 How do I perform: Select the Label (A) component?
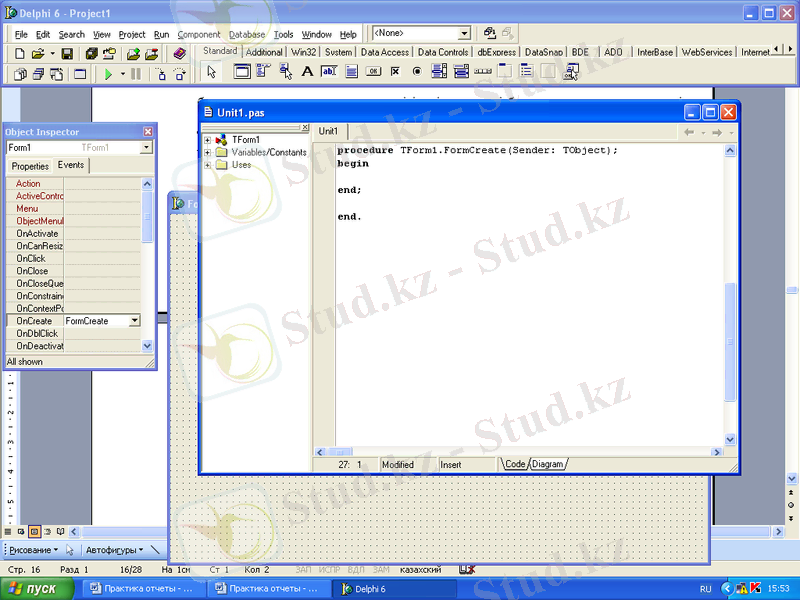[x=307, y=71]
